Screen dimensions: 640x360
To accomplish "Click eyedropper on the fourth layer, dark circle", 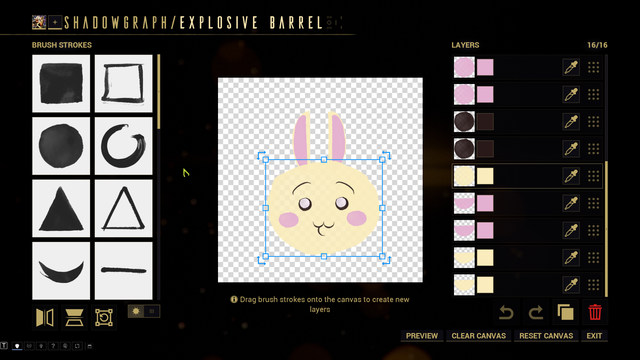I will point(571,149).
